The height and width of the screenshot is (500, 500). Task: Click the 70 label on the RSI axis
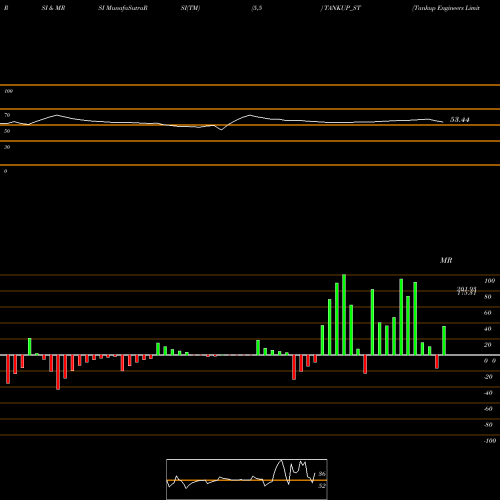(x=7, y=115)
